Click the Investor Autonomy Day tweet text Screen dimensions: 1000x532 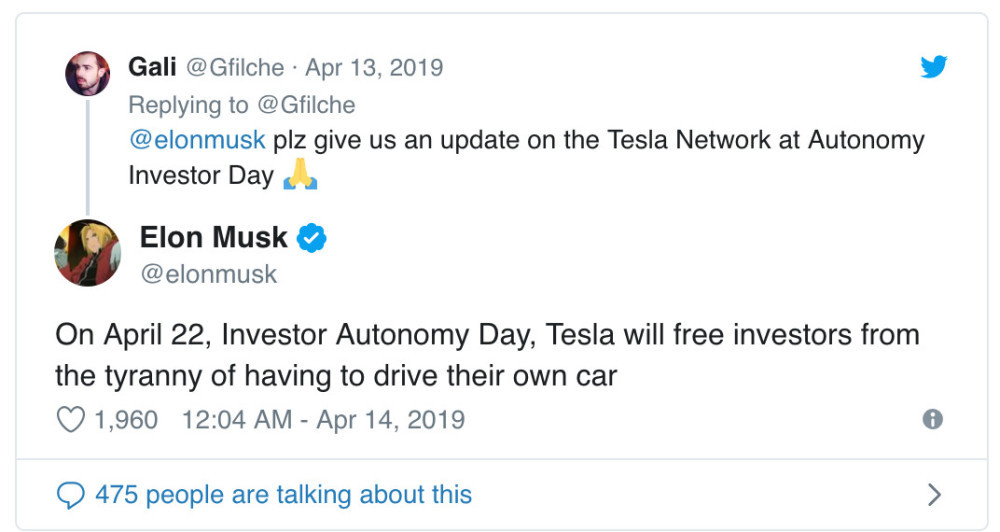[487, 355]
